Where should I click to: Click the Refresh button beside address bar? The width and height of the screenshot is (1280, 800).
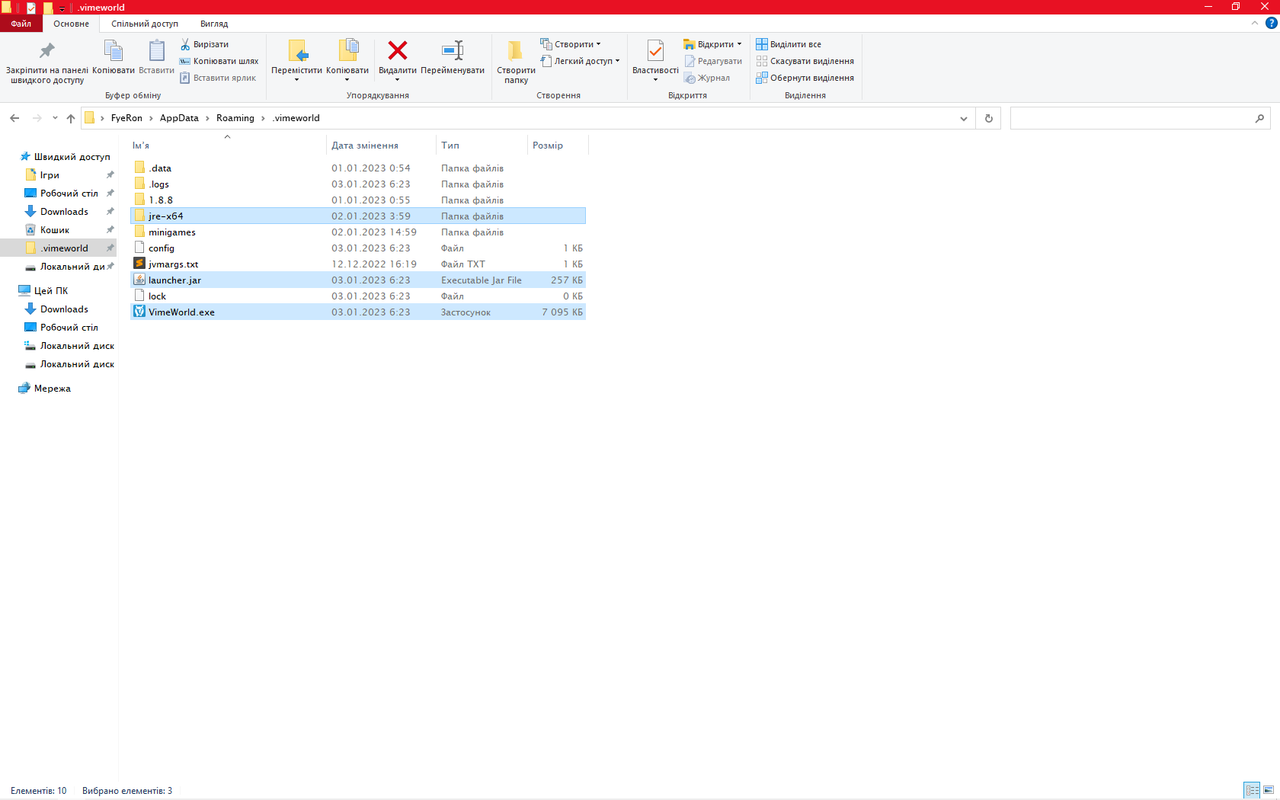pyautogui.click(x=988, y=118)
